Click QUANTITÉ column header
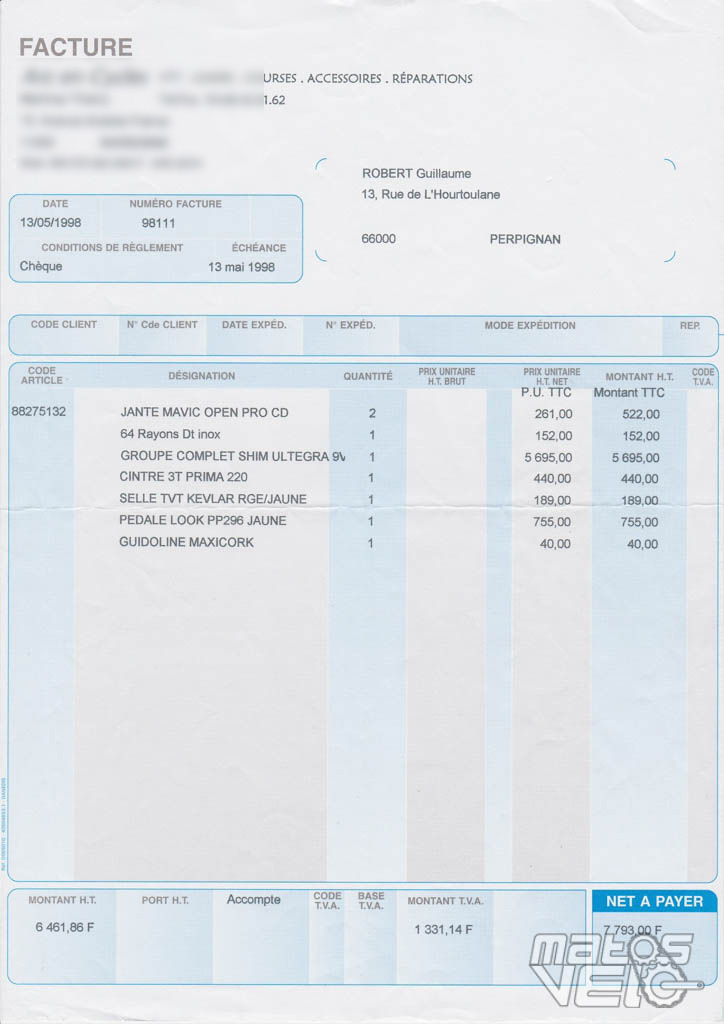 point(368,376)
